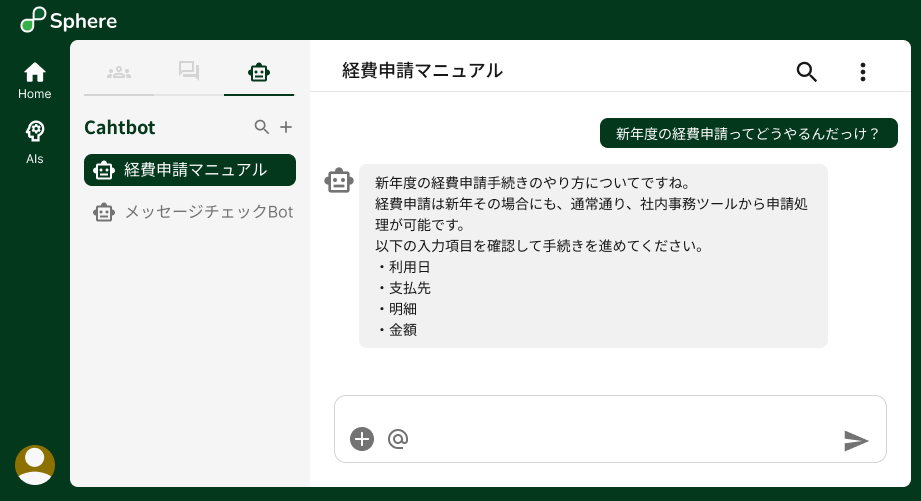Screen dimensions: 921x501
Task: Insert a mention with @ icon
Action: 398,439
